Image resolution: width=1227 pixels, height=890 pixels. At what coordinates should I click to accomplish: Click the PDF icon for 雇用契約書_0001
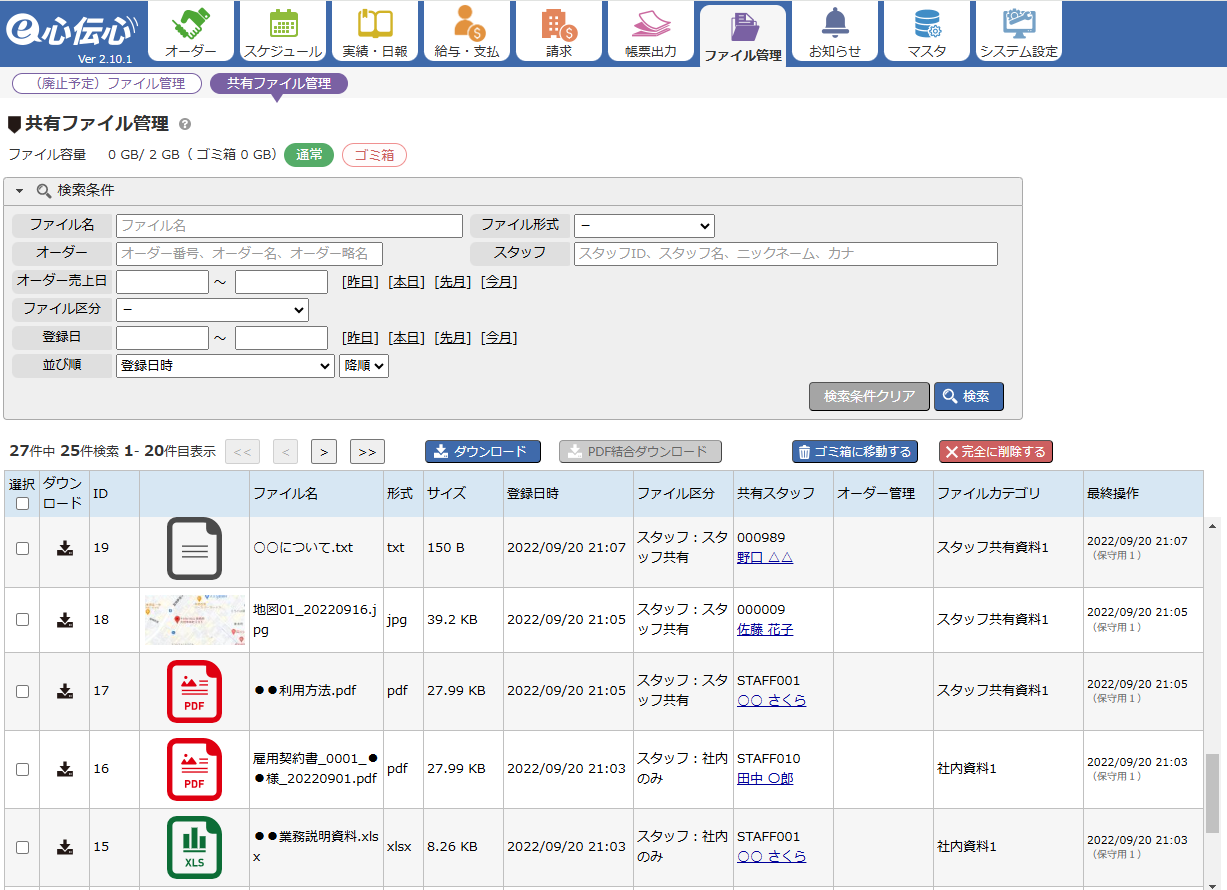pyautogui.click(x=194, y=769)
